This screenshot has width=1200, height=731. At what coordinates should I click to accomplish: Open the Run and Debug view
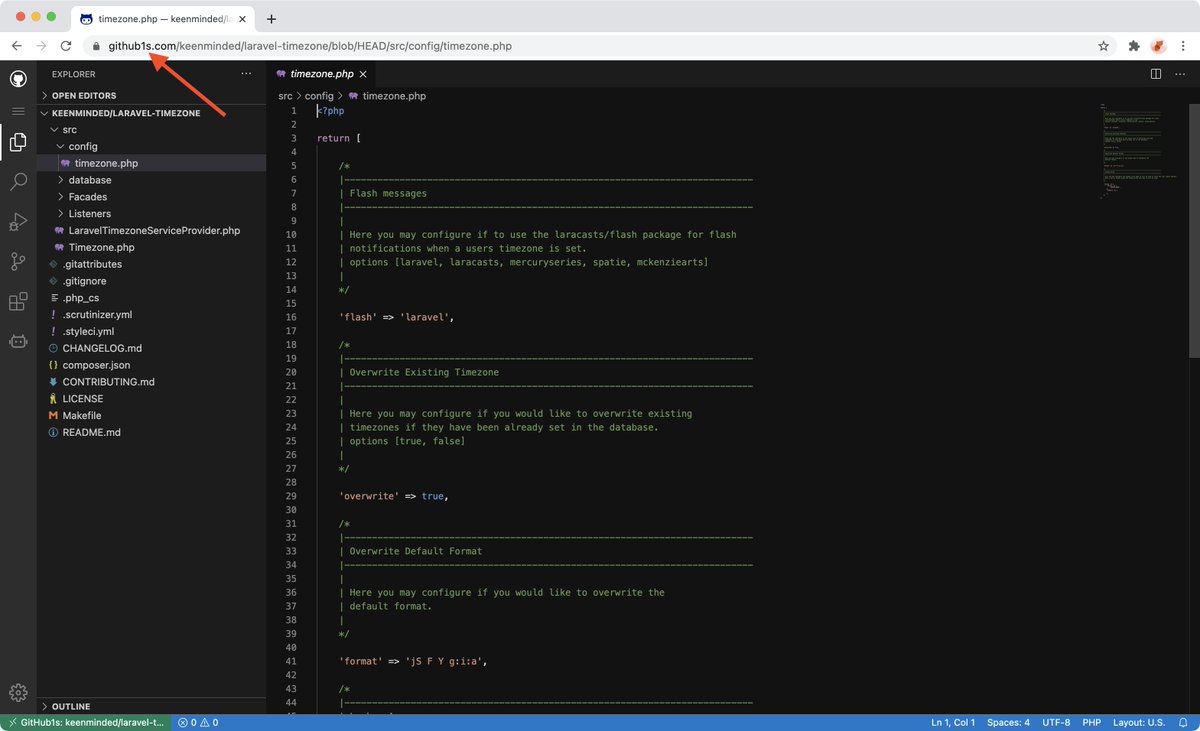(x=18, y=221)
